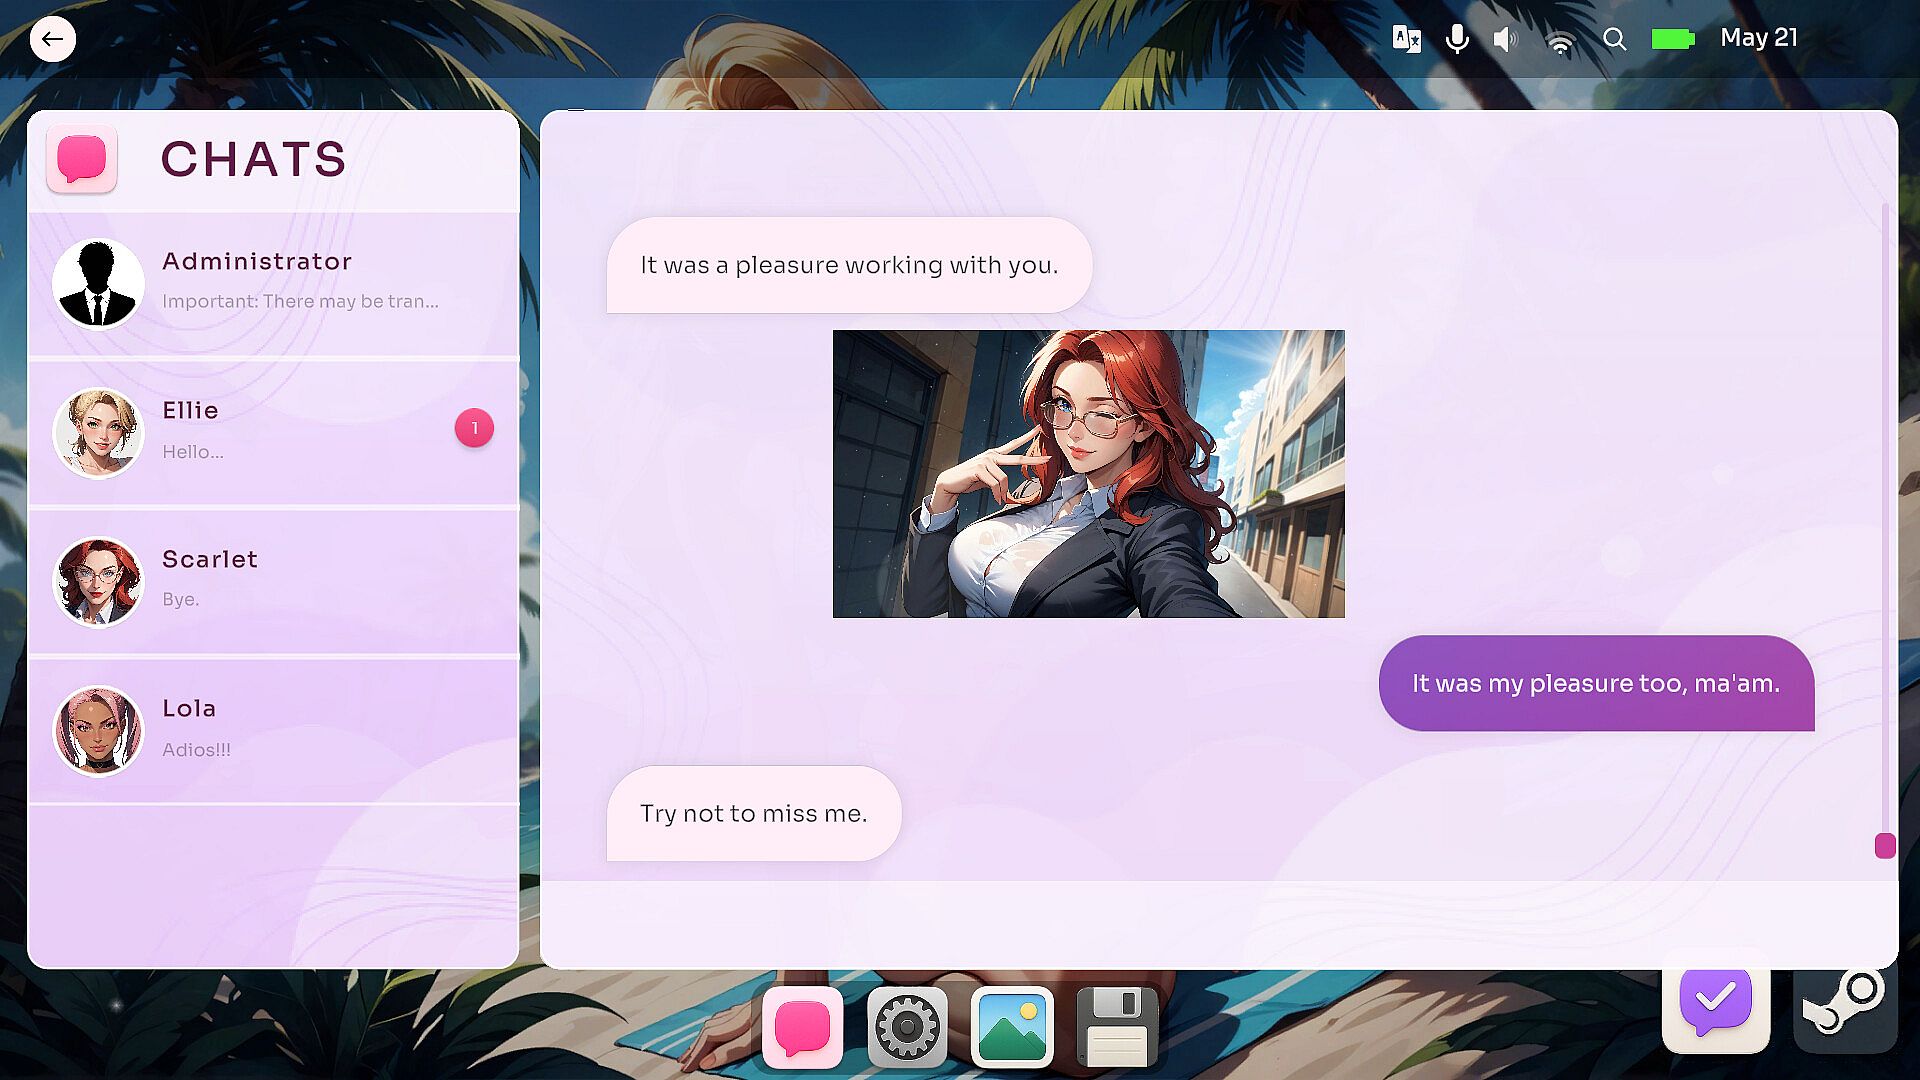Open the Administrator chat
Image resolution: width=1920 pixels, height=1080 pixels.
273,283
